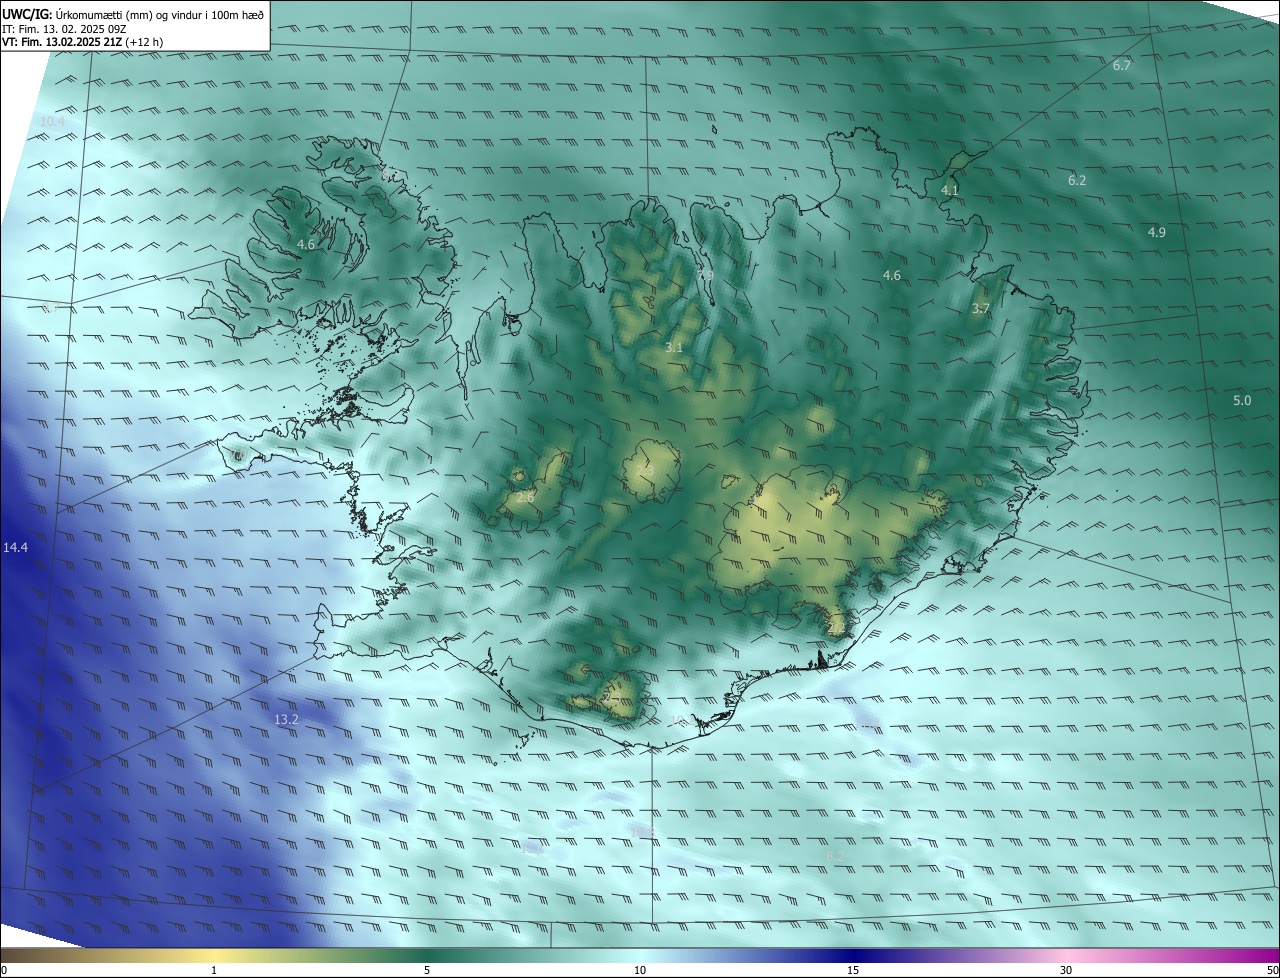1280x978 pixels.
Task: Click the colorbar tick label 10
Action: [640, 971]
